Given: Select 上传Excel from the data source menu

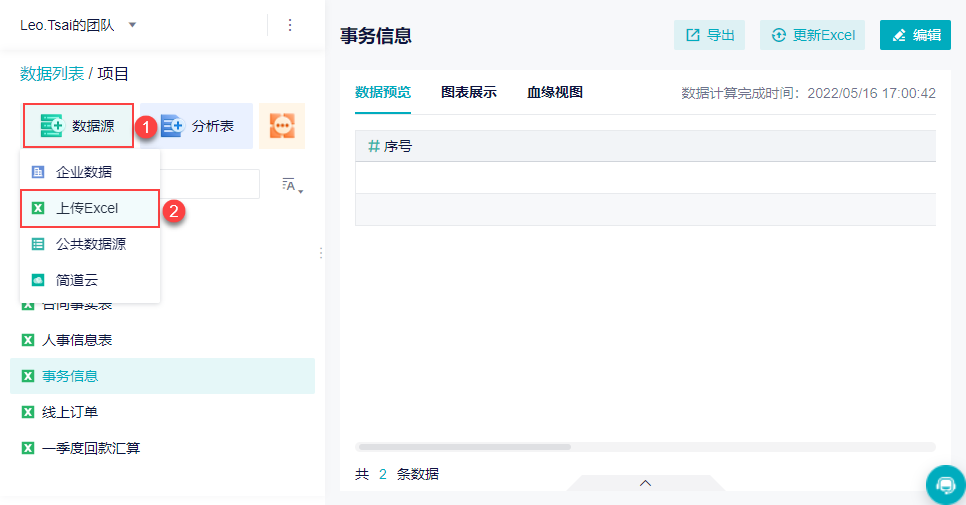Looking at the screenshot, I should (90, 208).
